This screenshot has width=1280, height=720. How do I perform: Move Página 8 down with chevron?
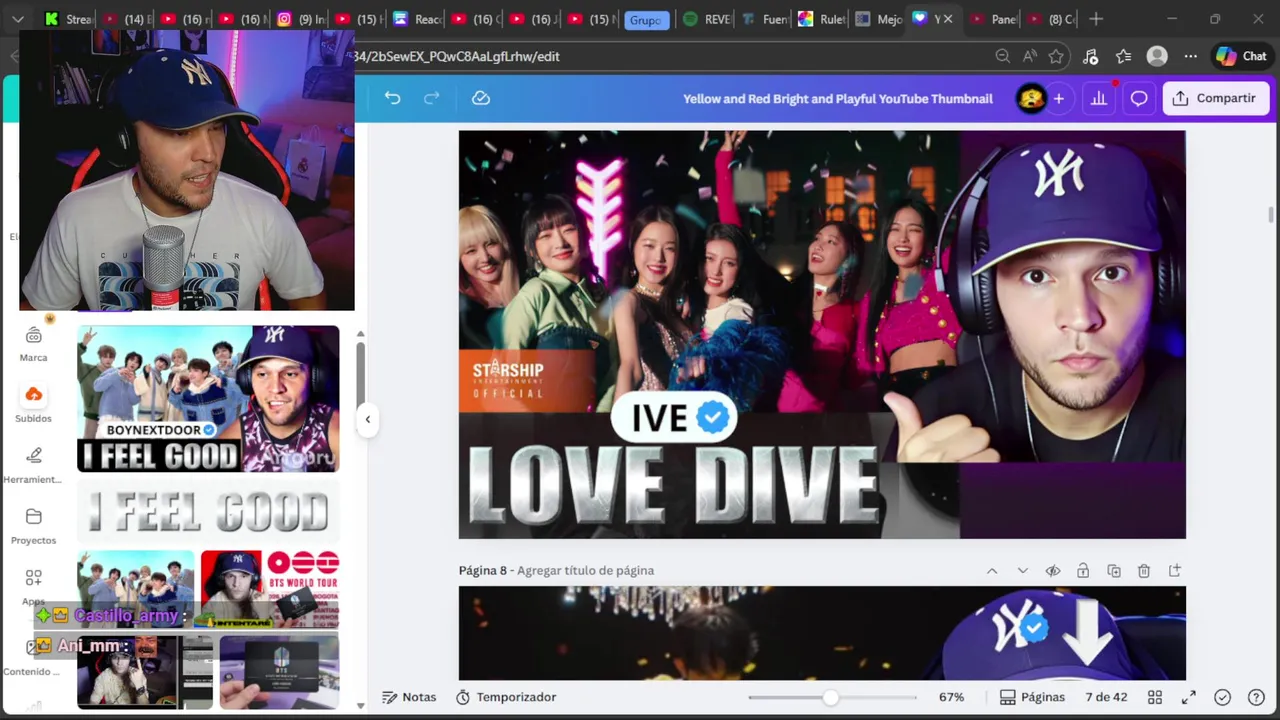[1022, 571]
